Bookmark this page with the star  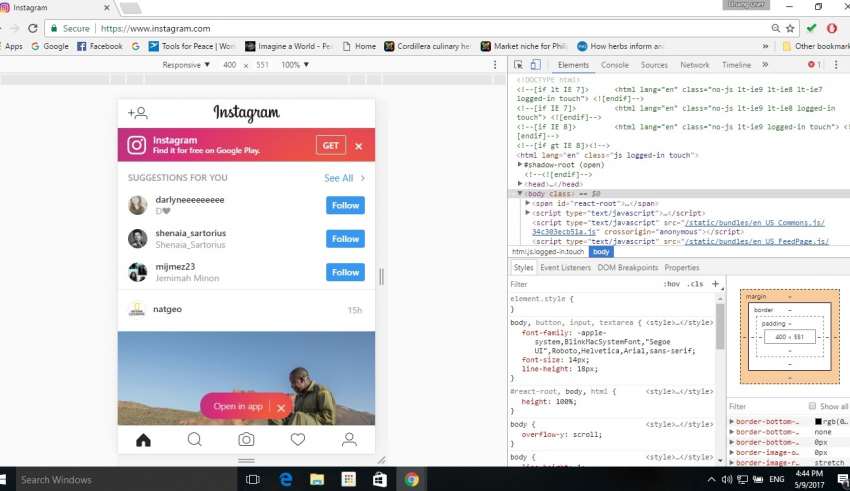790,28
